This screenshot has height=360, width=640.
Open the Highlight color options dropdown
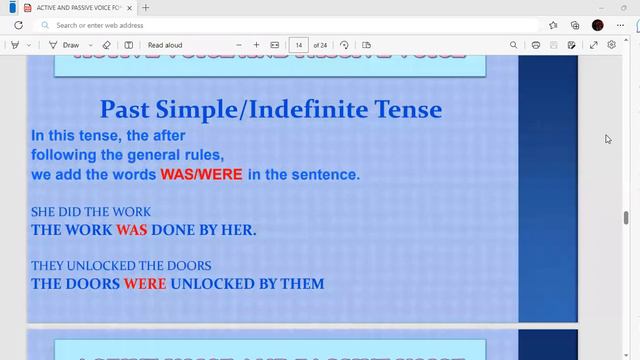(x=29, y=45)
